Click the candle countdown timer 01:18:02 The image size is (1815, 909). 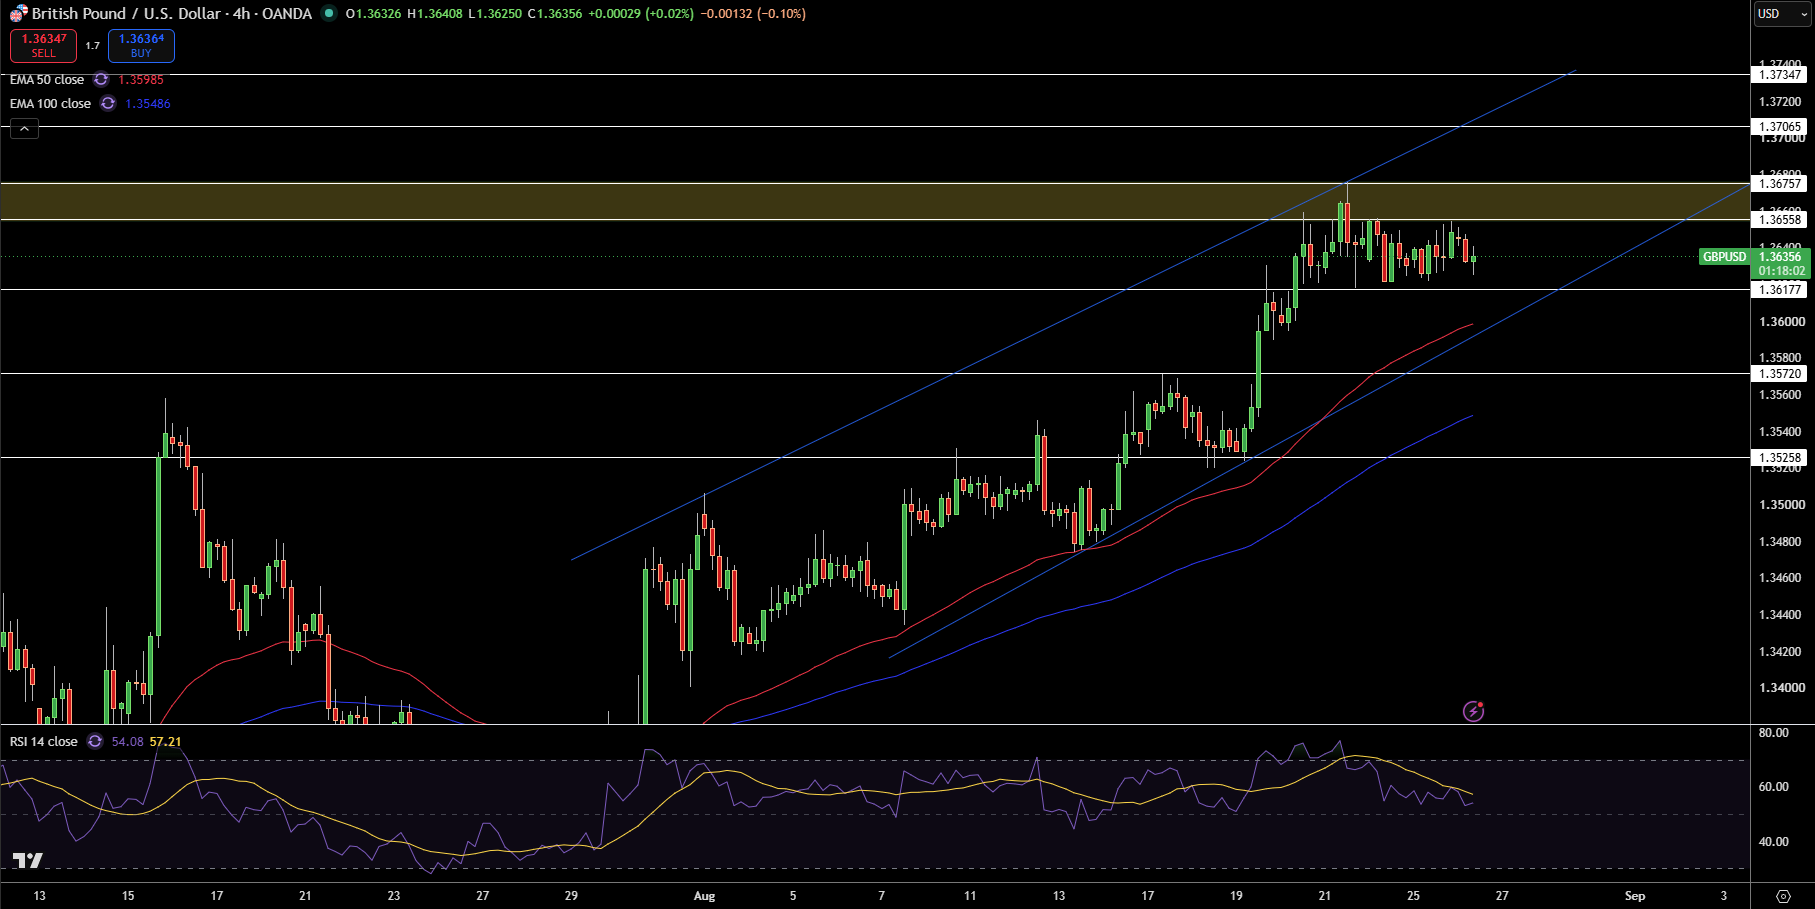[1782, 271]
